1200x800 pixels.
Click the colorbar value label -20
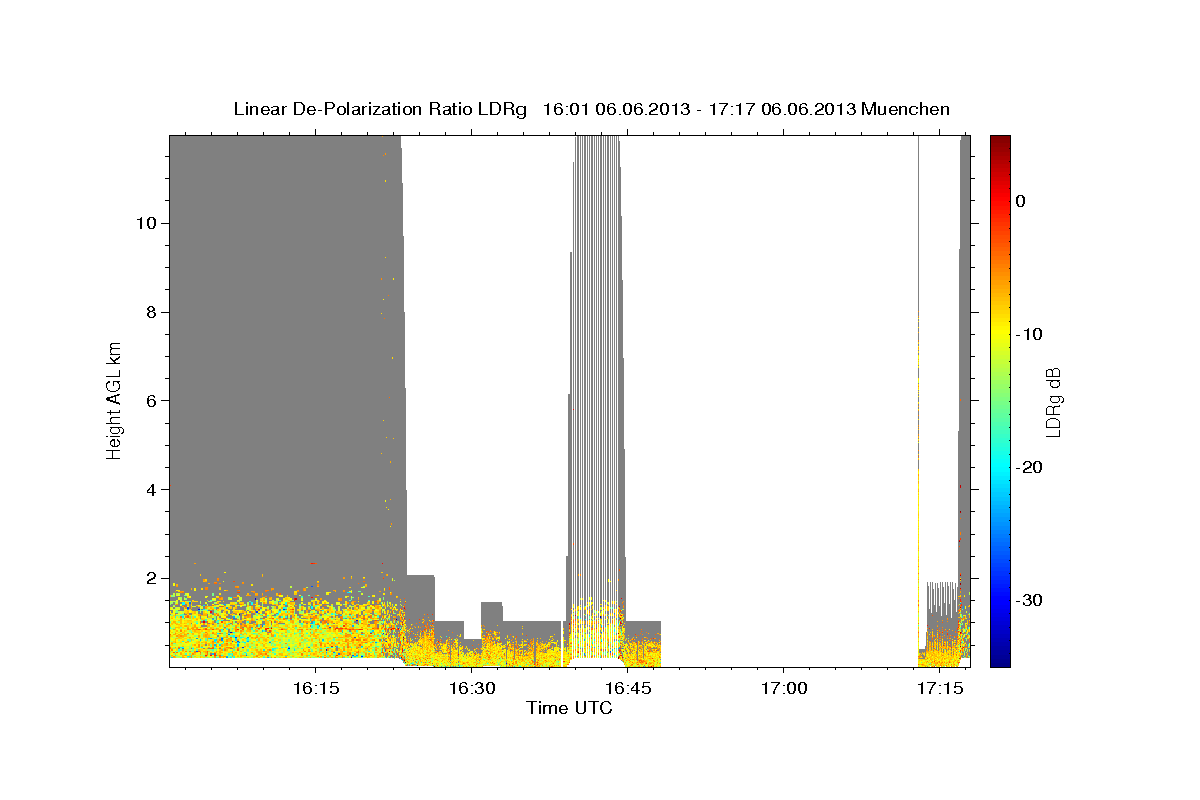1030,467
